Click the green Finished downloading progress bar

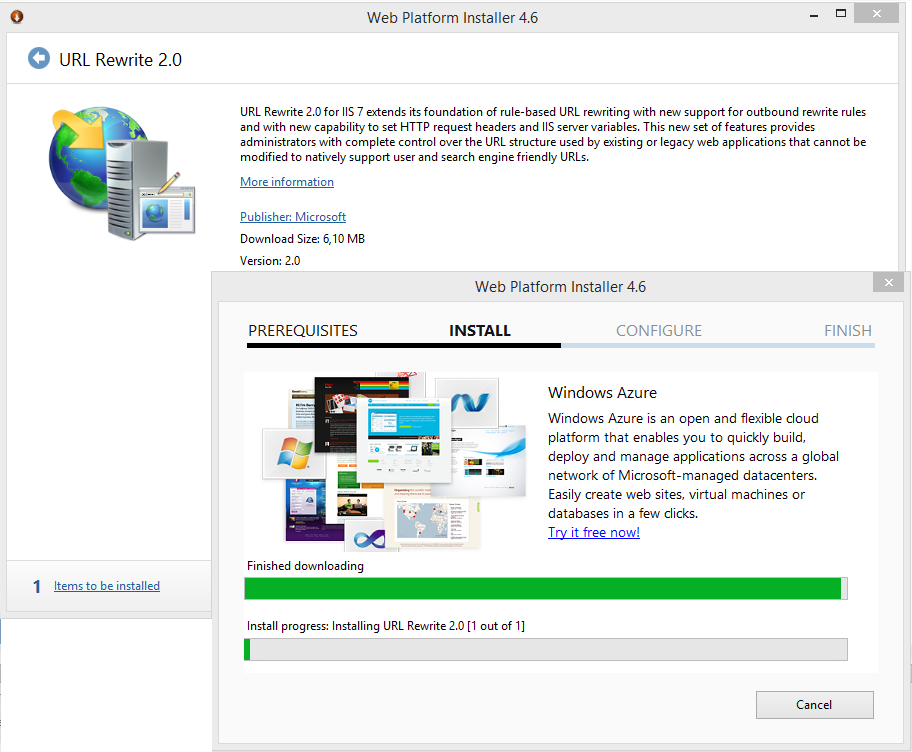pos(546,589)
